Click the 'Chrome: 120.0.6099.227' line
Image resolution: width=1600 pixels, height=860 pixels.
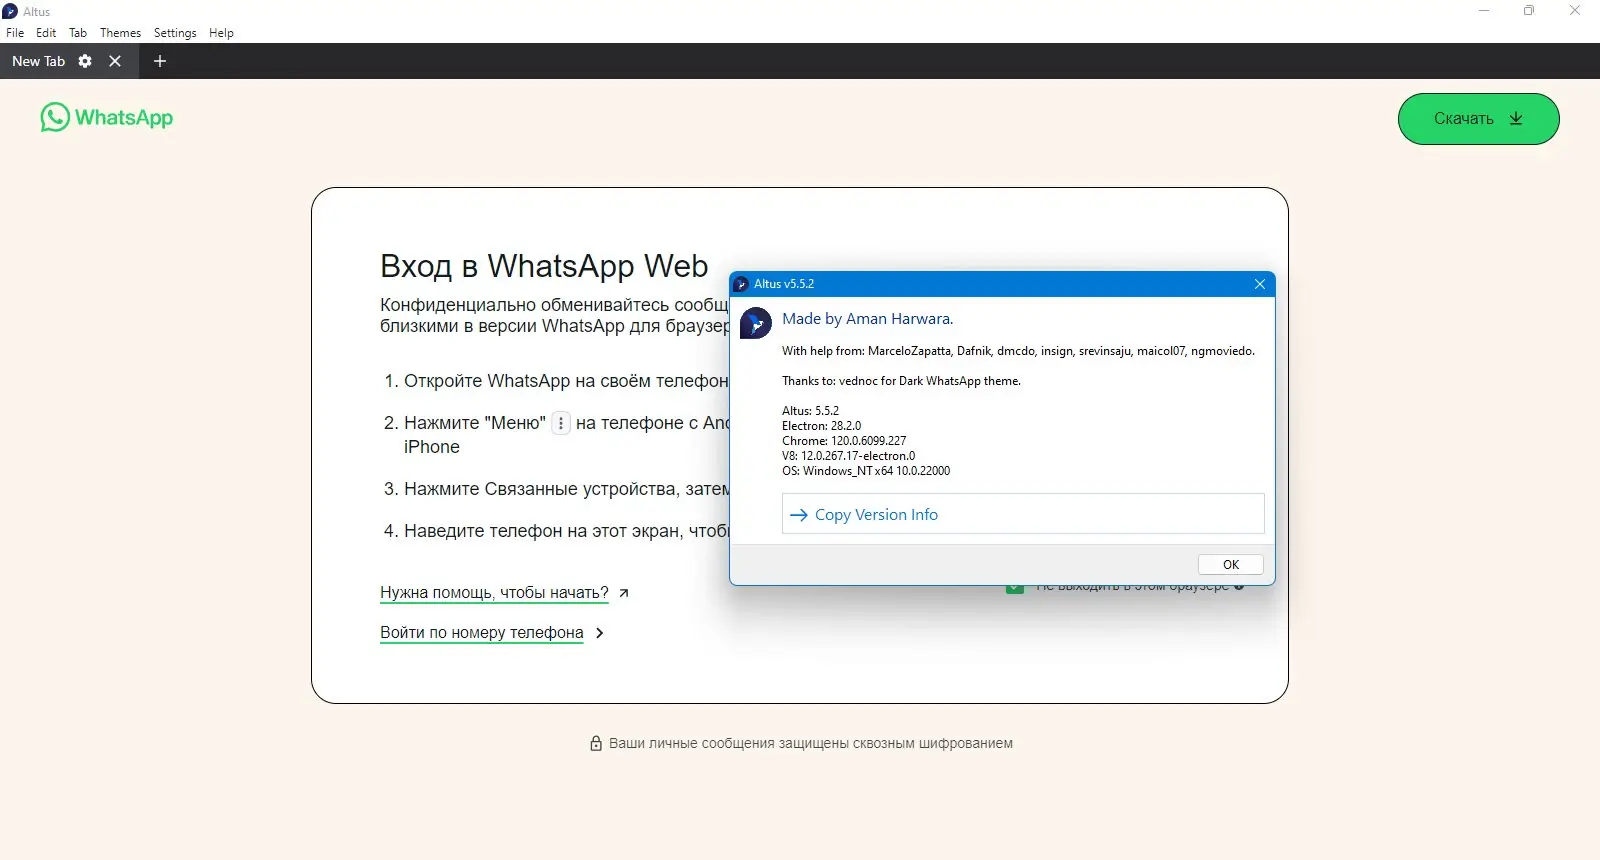tap(844, 441)
